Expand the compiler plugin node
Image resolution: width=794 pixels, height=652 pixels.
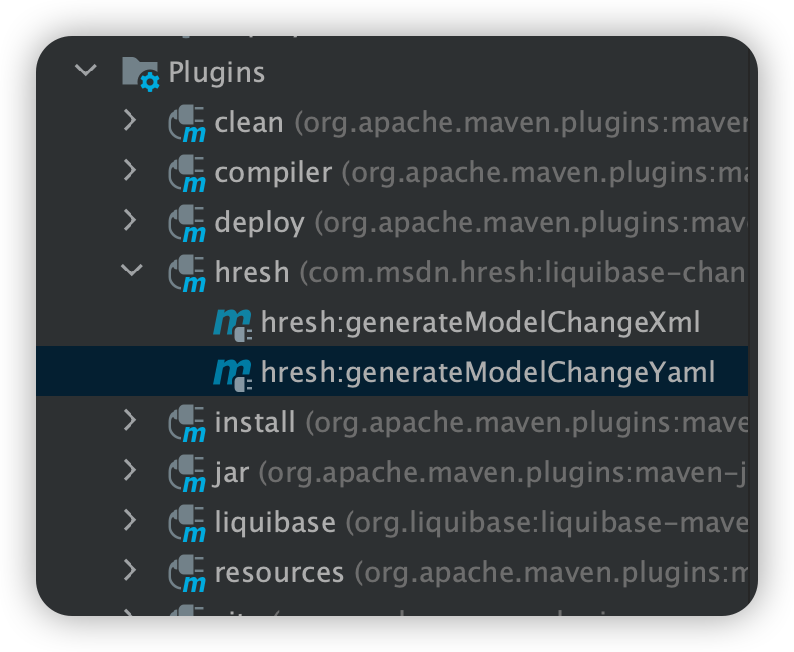[x=130, y=170]
